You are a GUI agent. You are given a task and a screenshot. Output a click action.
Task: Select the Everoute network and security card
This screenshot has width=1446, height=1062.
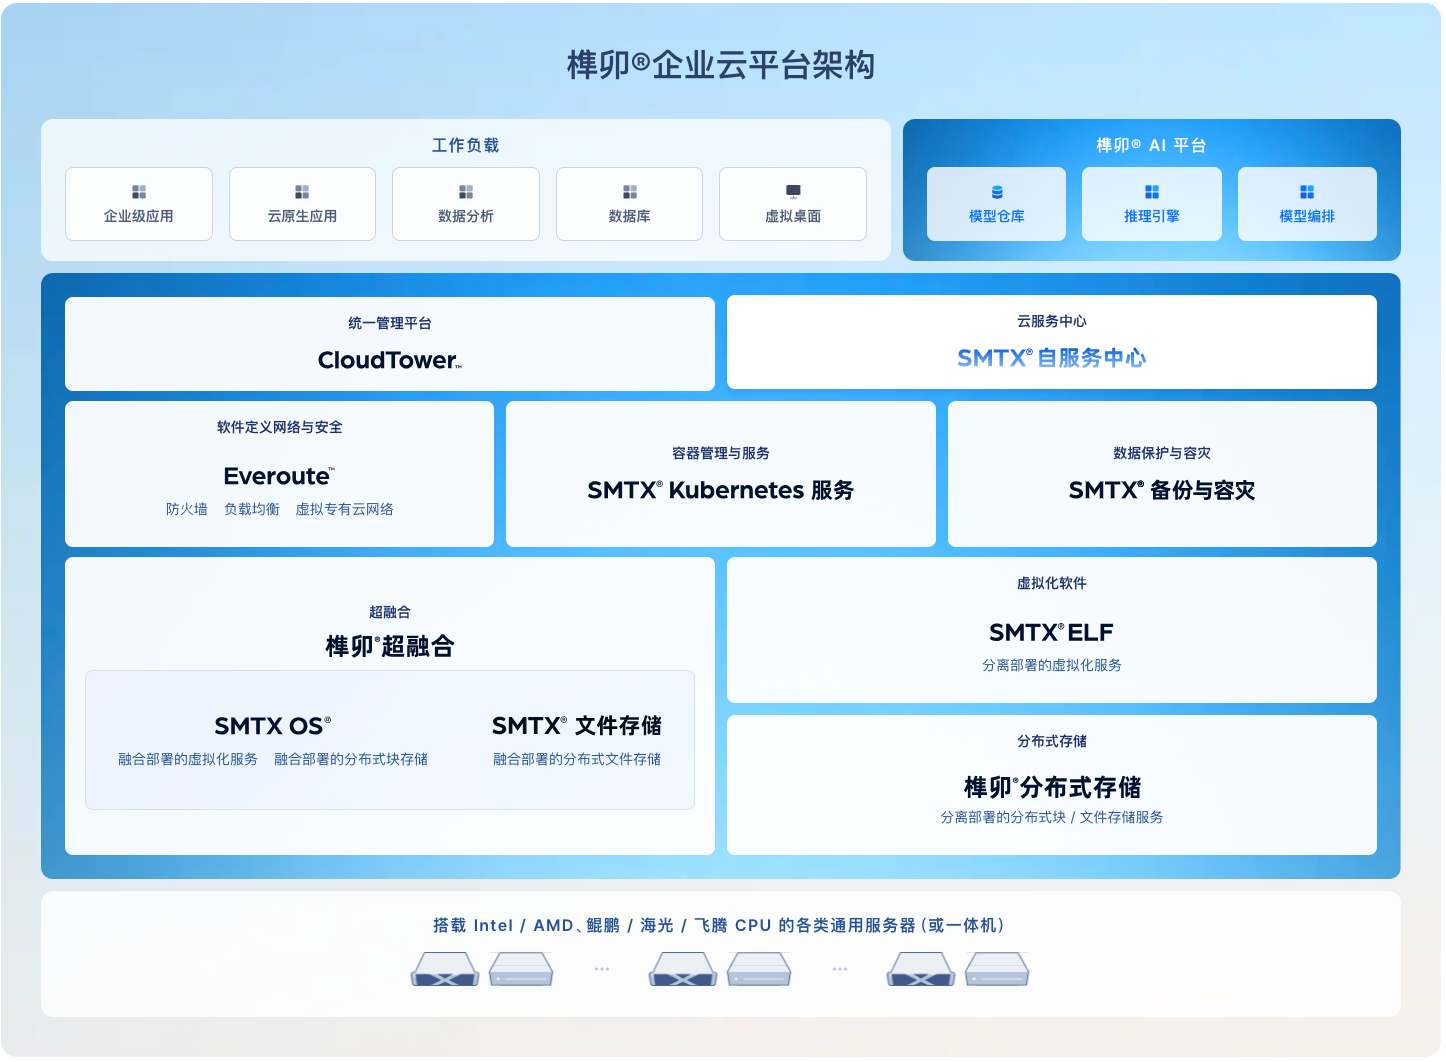click(x=279, y=474)
